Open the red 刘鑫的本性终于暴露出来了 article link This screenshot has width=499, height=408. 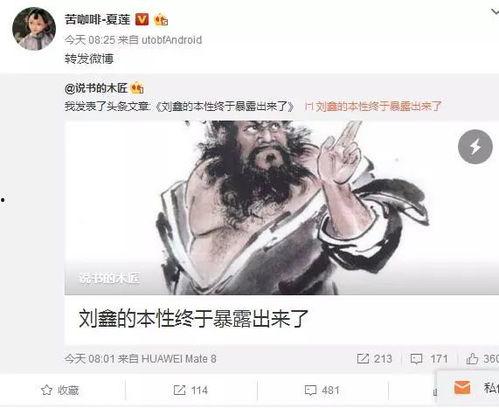[x=374, y=106]
